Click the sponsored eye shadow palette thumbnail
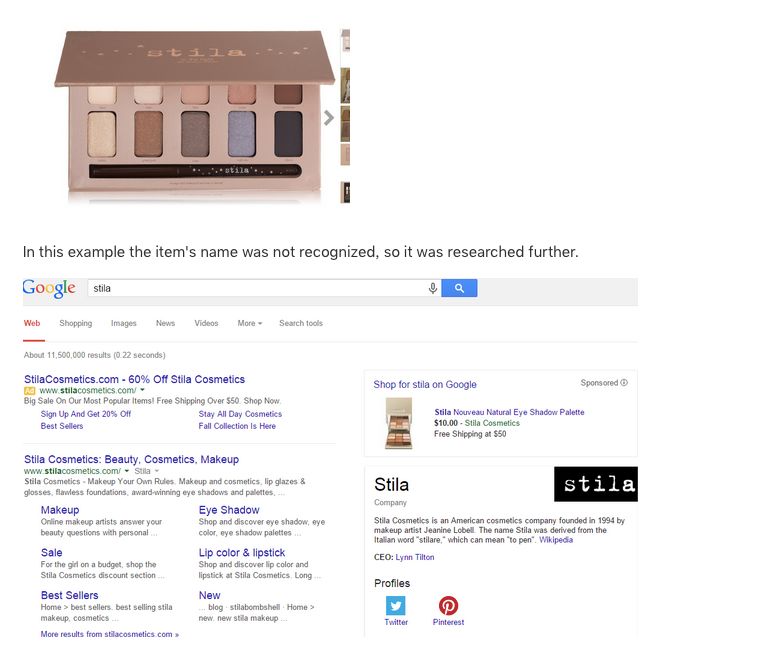This screenshot has width=769, height=654. pyautogui.click(x=399, y=423)
